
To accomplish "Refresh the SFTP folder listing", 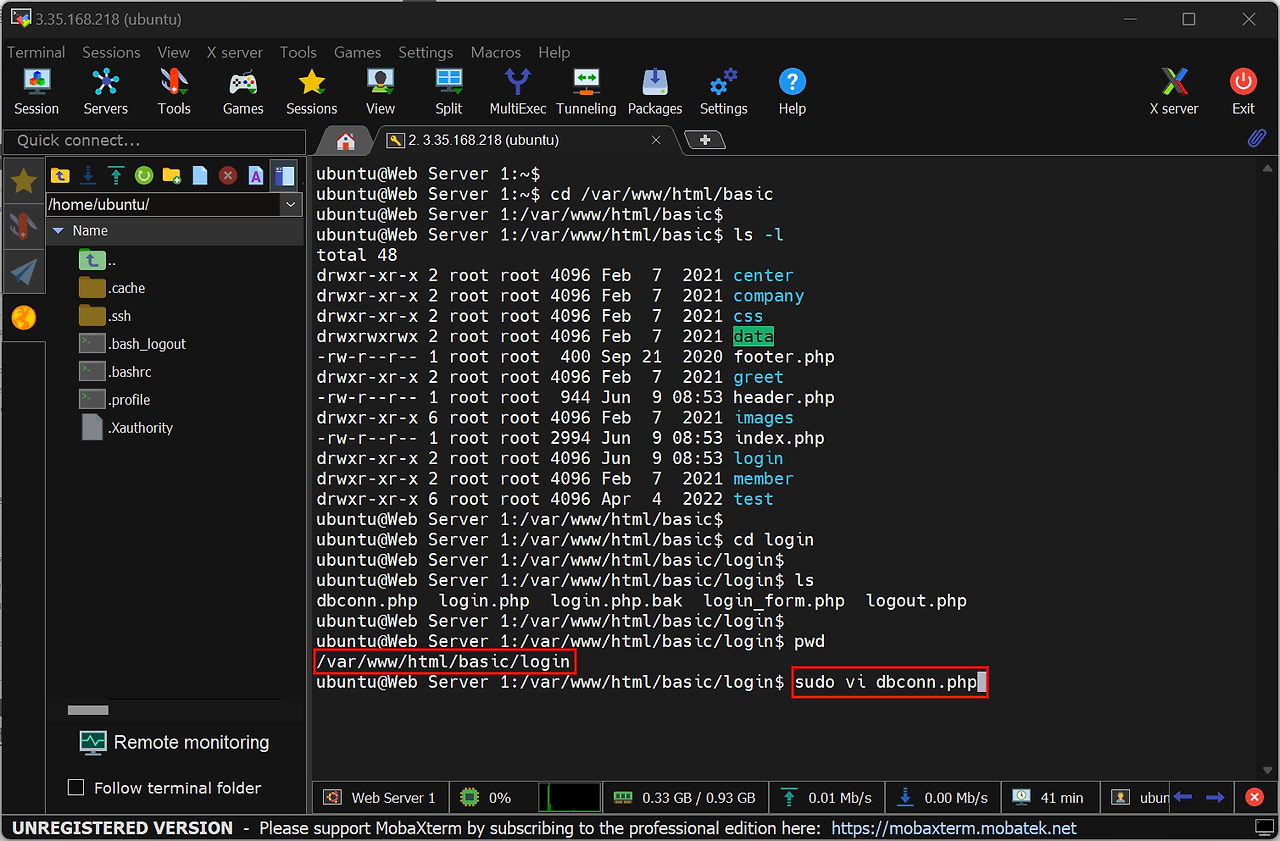I will [144, 176].
